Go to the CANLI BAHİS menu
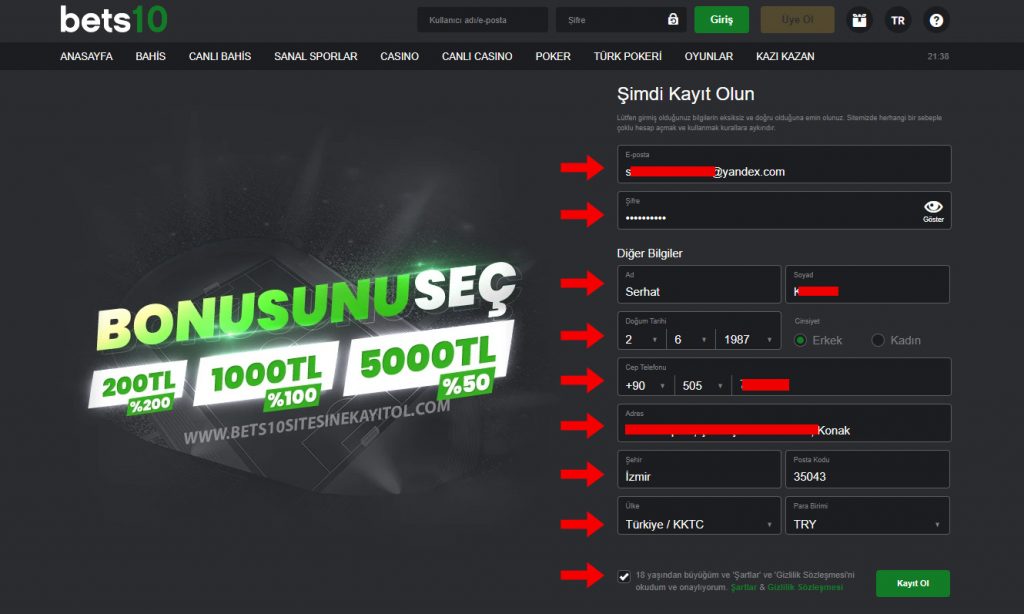 click(x=219, y=56)
